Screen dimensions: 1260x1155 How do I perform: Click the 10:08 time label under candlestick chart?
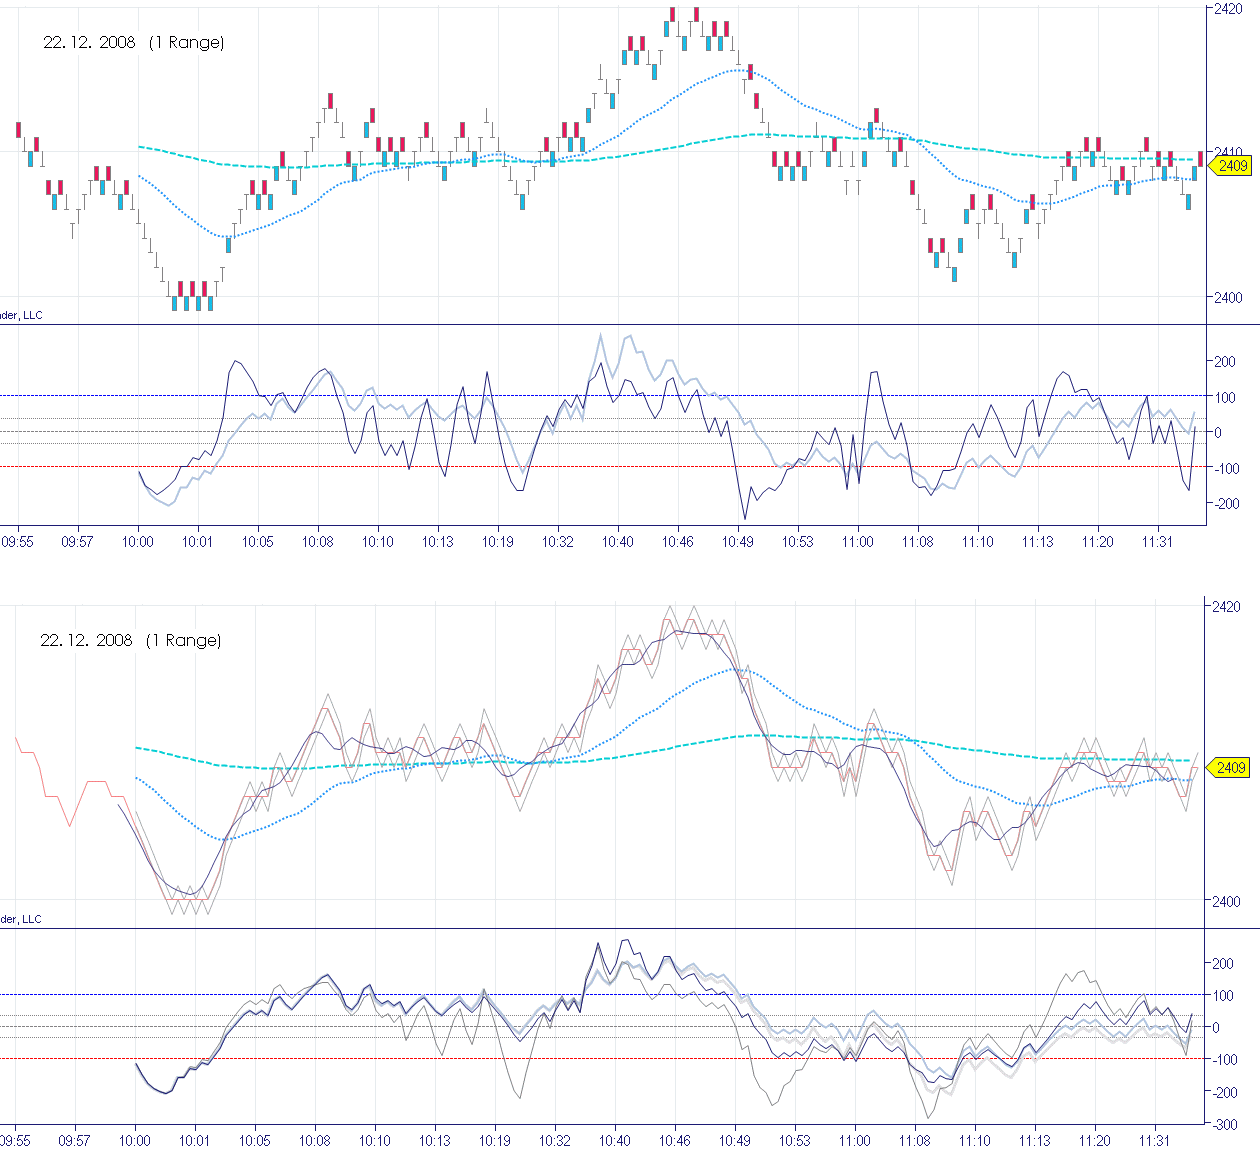[x=318, y=542]
